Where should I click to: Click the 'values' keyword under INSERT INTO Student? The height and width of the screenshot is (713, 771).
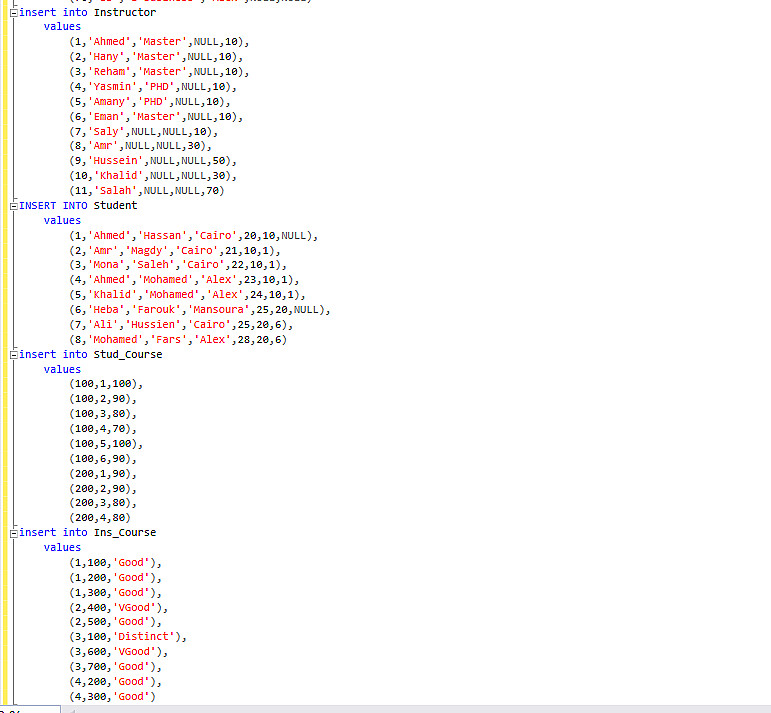tap(62, 220)
